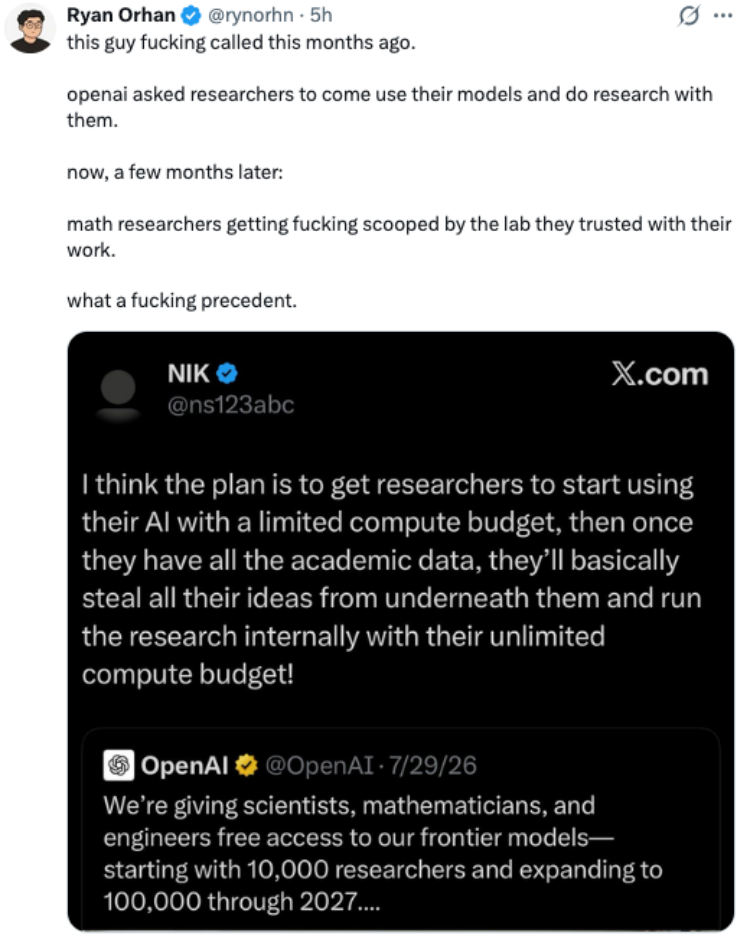
Task: Click NIK's blue verified badge
Action: [x=226, y=374]
